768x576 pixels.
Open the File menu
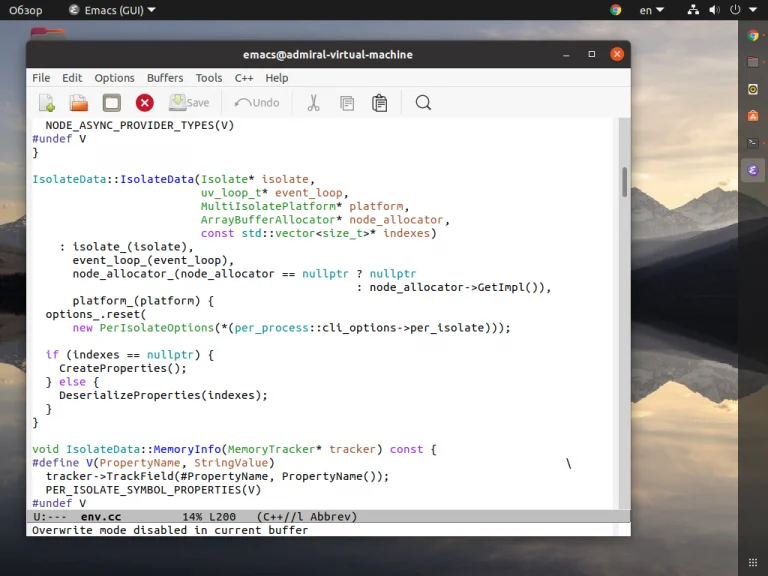pos(41,78)
